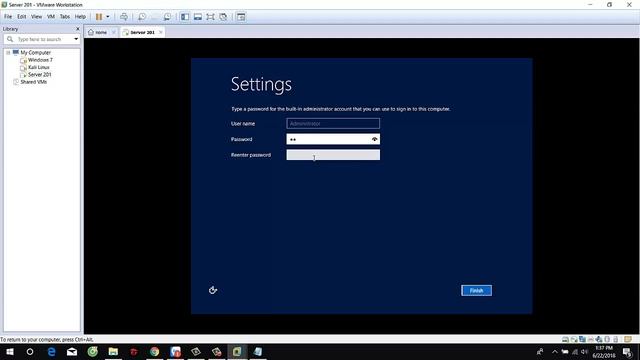Click the active VMware Workstation taskbar icon
The height and width of the screenshot is (360, 640).
point(237,351)
